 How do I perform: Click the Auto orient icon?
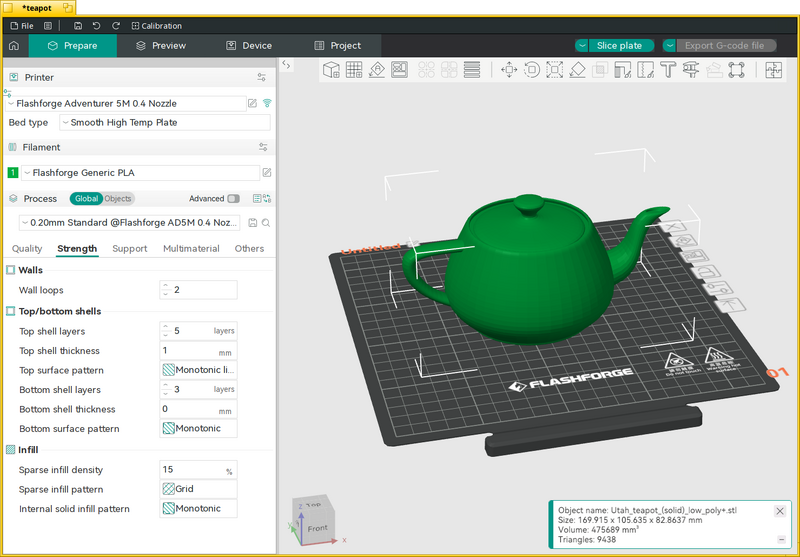point(377,70)
